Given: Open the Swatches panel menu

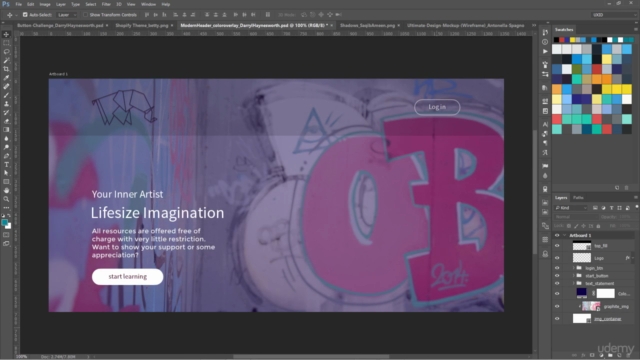Looking at the screenshot, I should (x=636, y=29).
